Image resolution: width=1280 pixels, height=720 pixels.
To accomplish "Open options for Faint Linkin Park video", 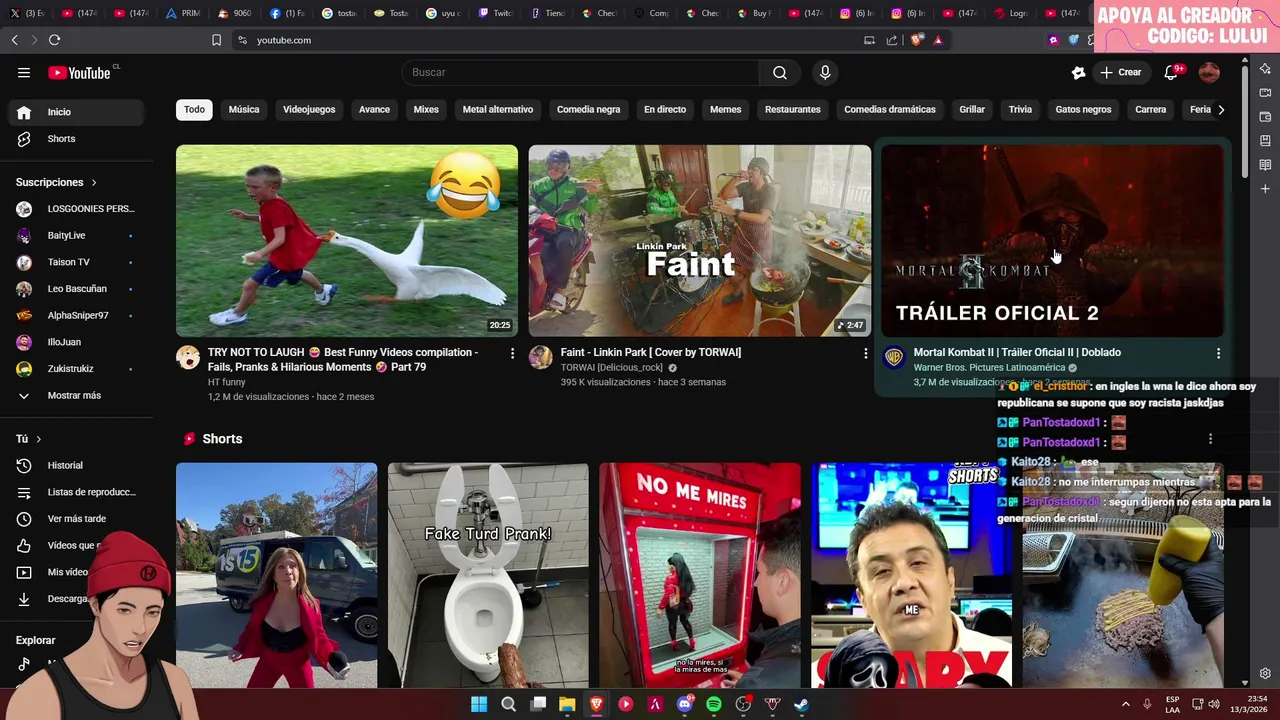I will [865, 353].
